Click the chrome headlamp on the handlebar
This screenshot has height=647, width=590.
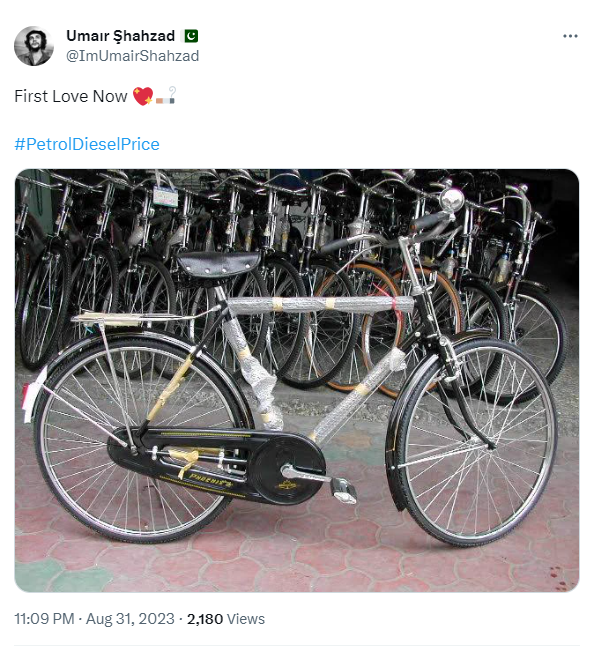tap(451, 200)
